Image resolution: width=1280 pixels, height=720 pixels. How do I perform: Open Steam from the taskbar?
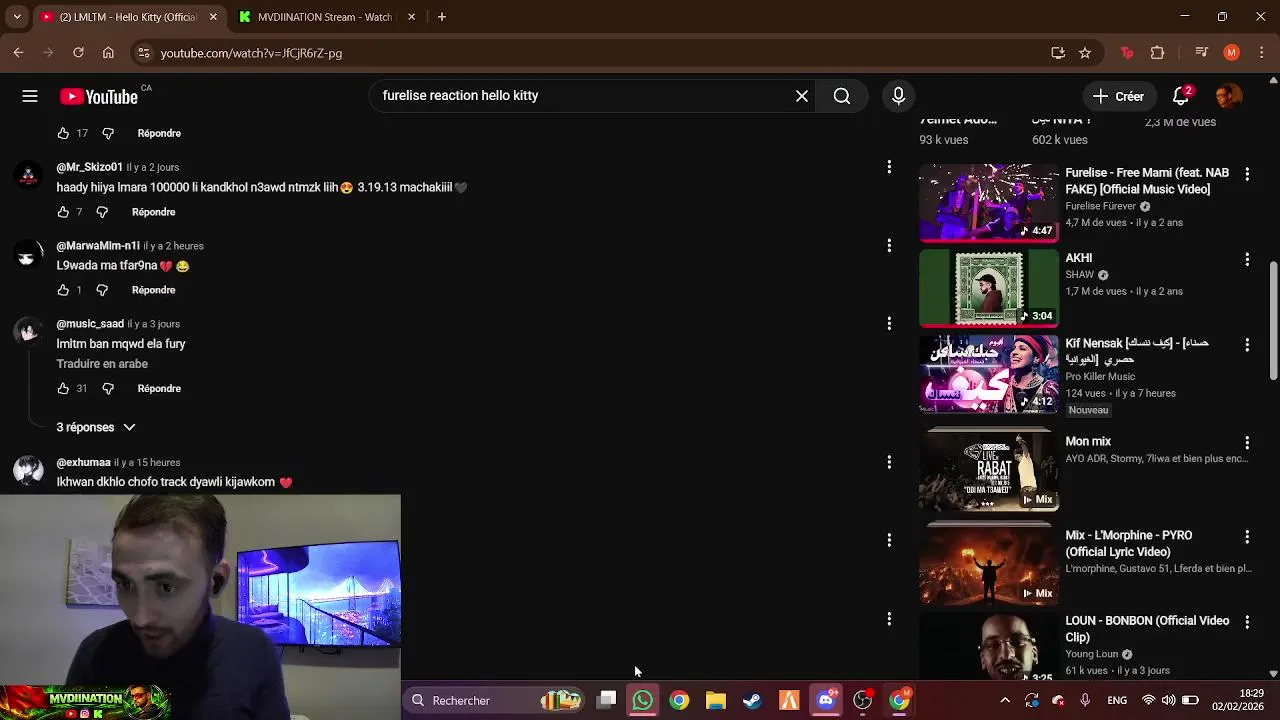click(x=752, y=700)
